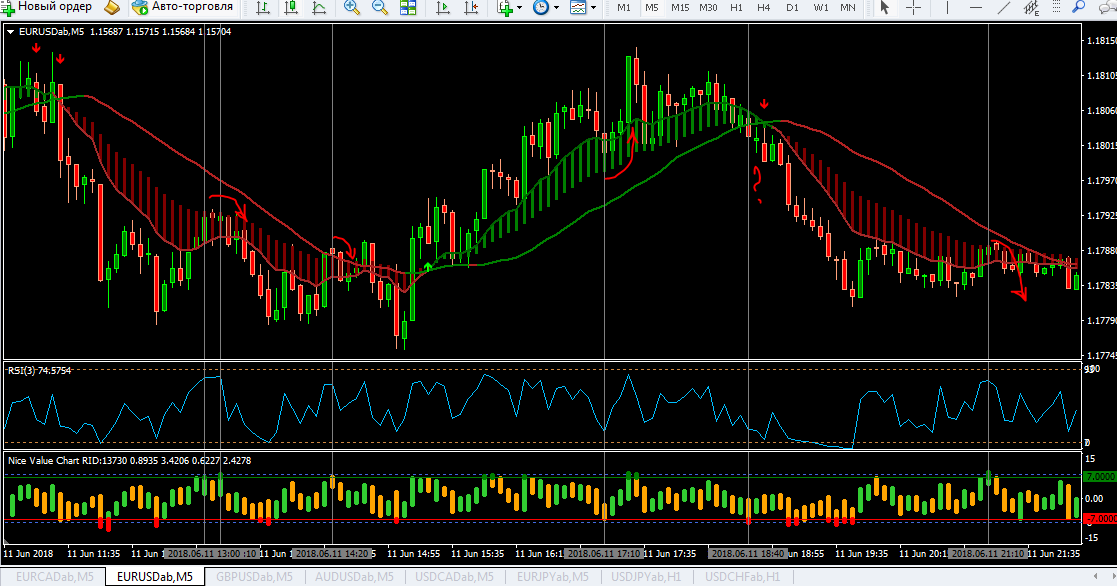Pick the vertical line drawing tool
Screen dimensions: 1117x586
[947, 7]
